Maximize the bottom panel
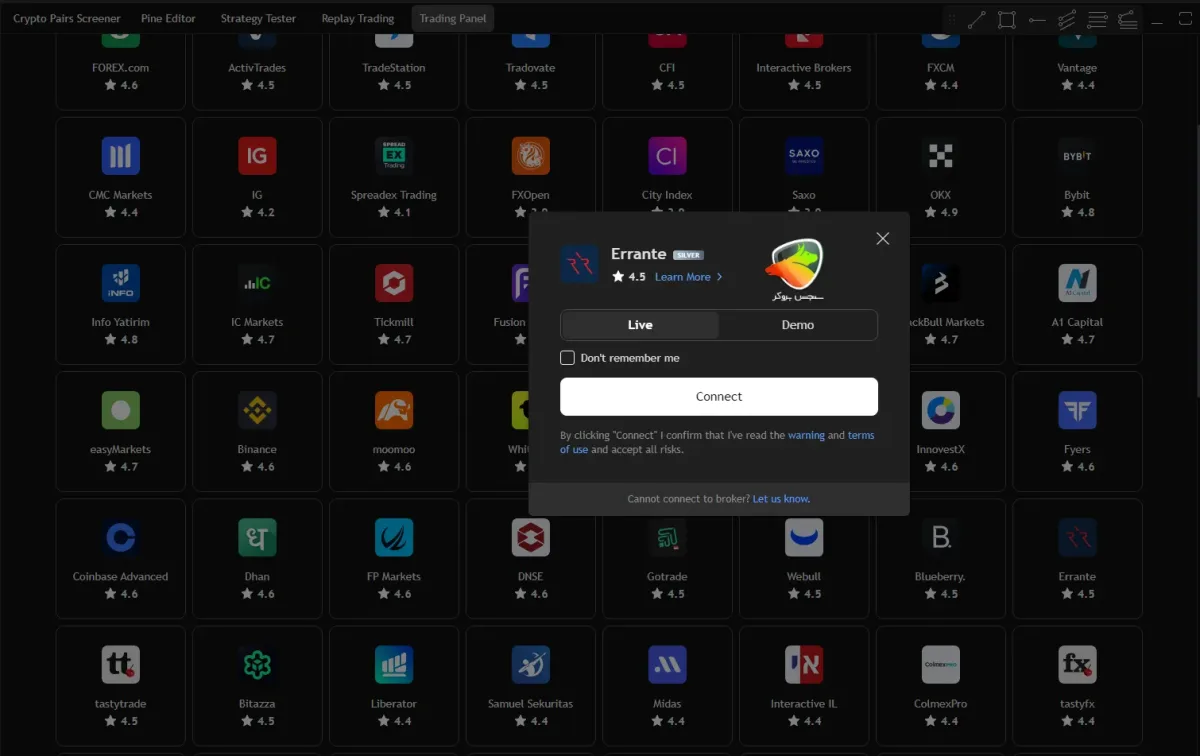 [1183, 19]
